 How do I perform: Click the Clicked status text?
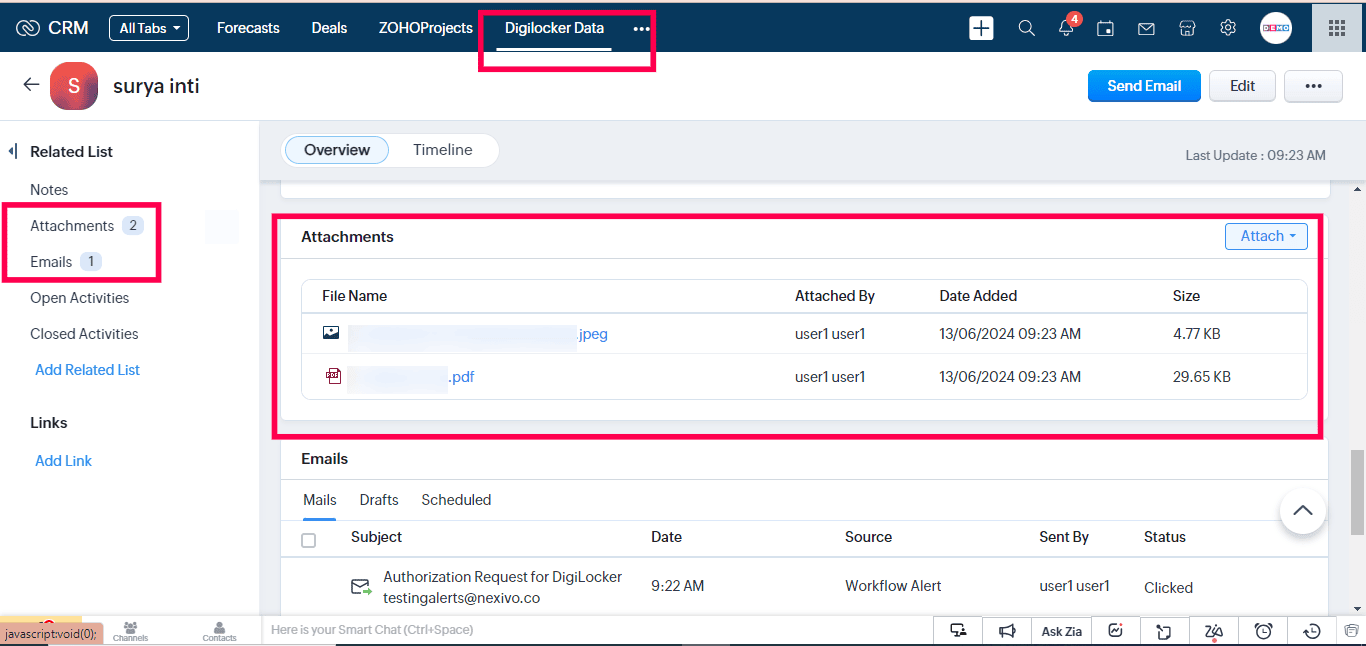tap(1169, 588)
